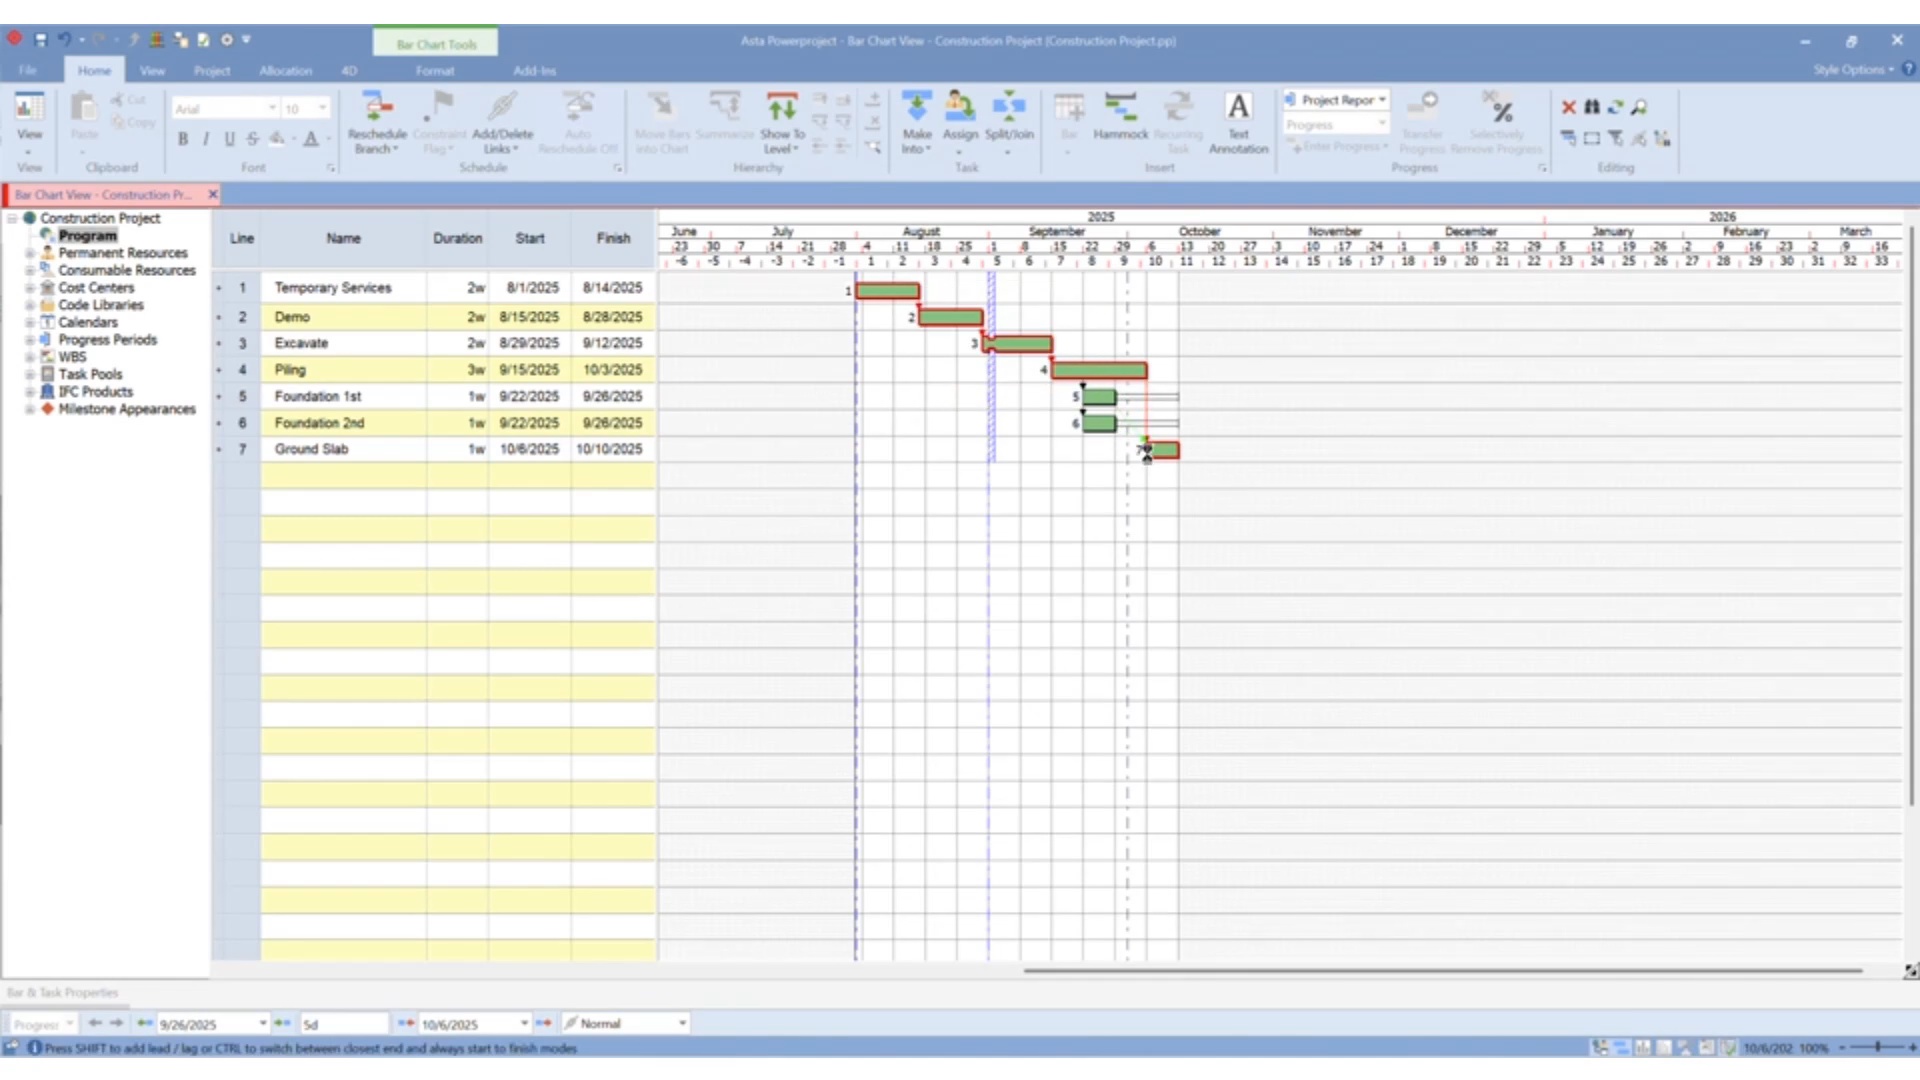Click the Split/Join task icon
Image resolution: width=1920 pixels, height=1080 pixels.
1008,108
